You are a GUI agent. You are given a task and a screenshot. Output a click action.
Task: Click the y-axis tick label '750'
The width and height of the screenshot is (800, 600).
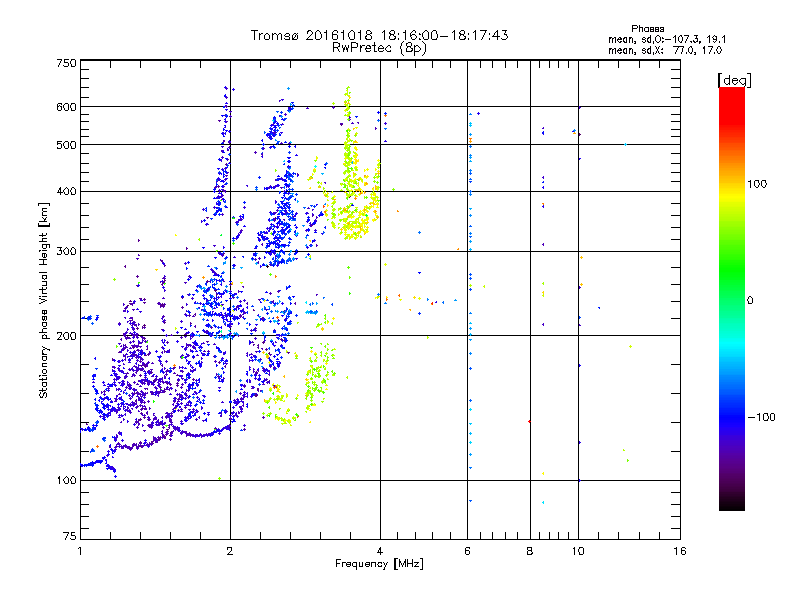coord(66,63)
